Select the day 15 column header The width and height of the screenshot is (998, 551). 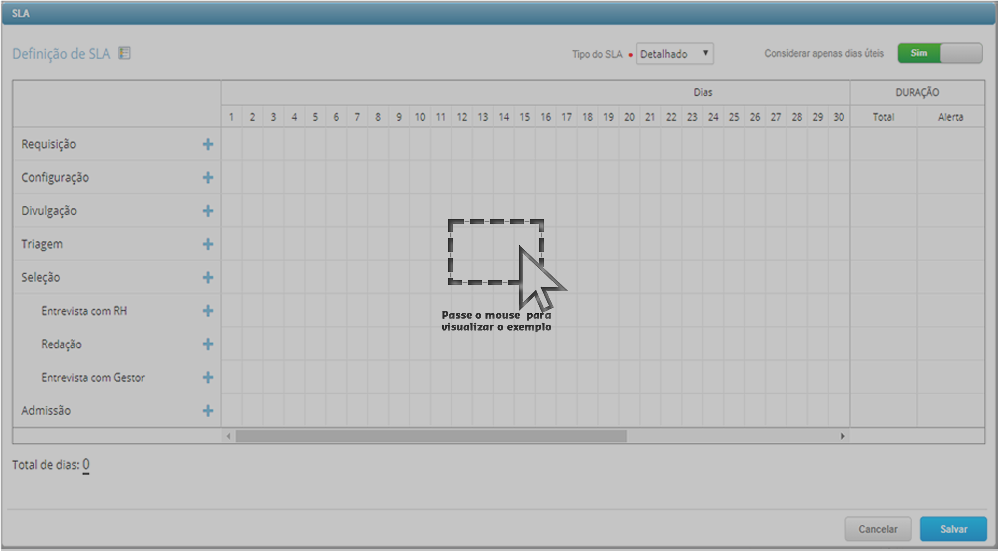coord(525,117)
